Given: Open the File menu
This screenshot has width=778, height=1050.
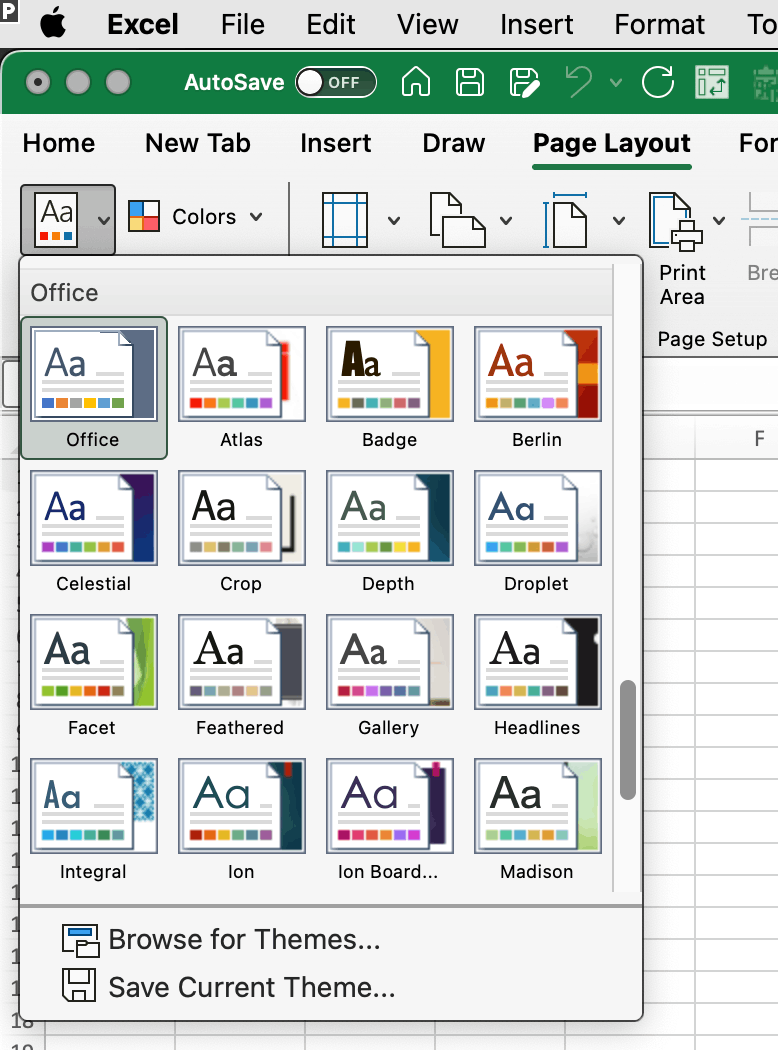Looking at the screenshot, I should point(242,25).
